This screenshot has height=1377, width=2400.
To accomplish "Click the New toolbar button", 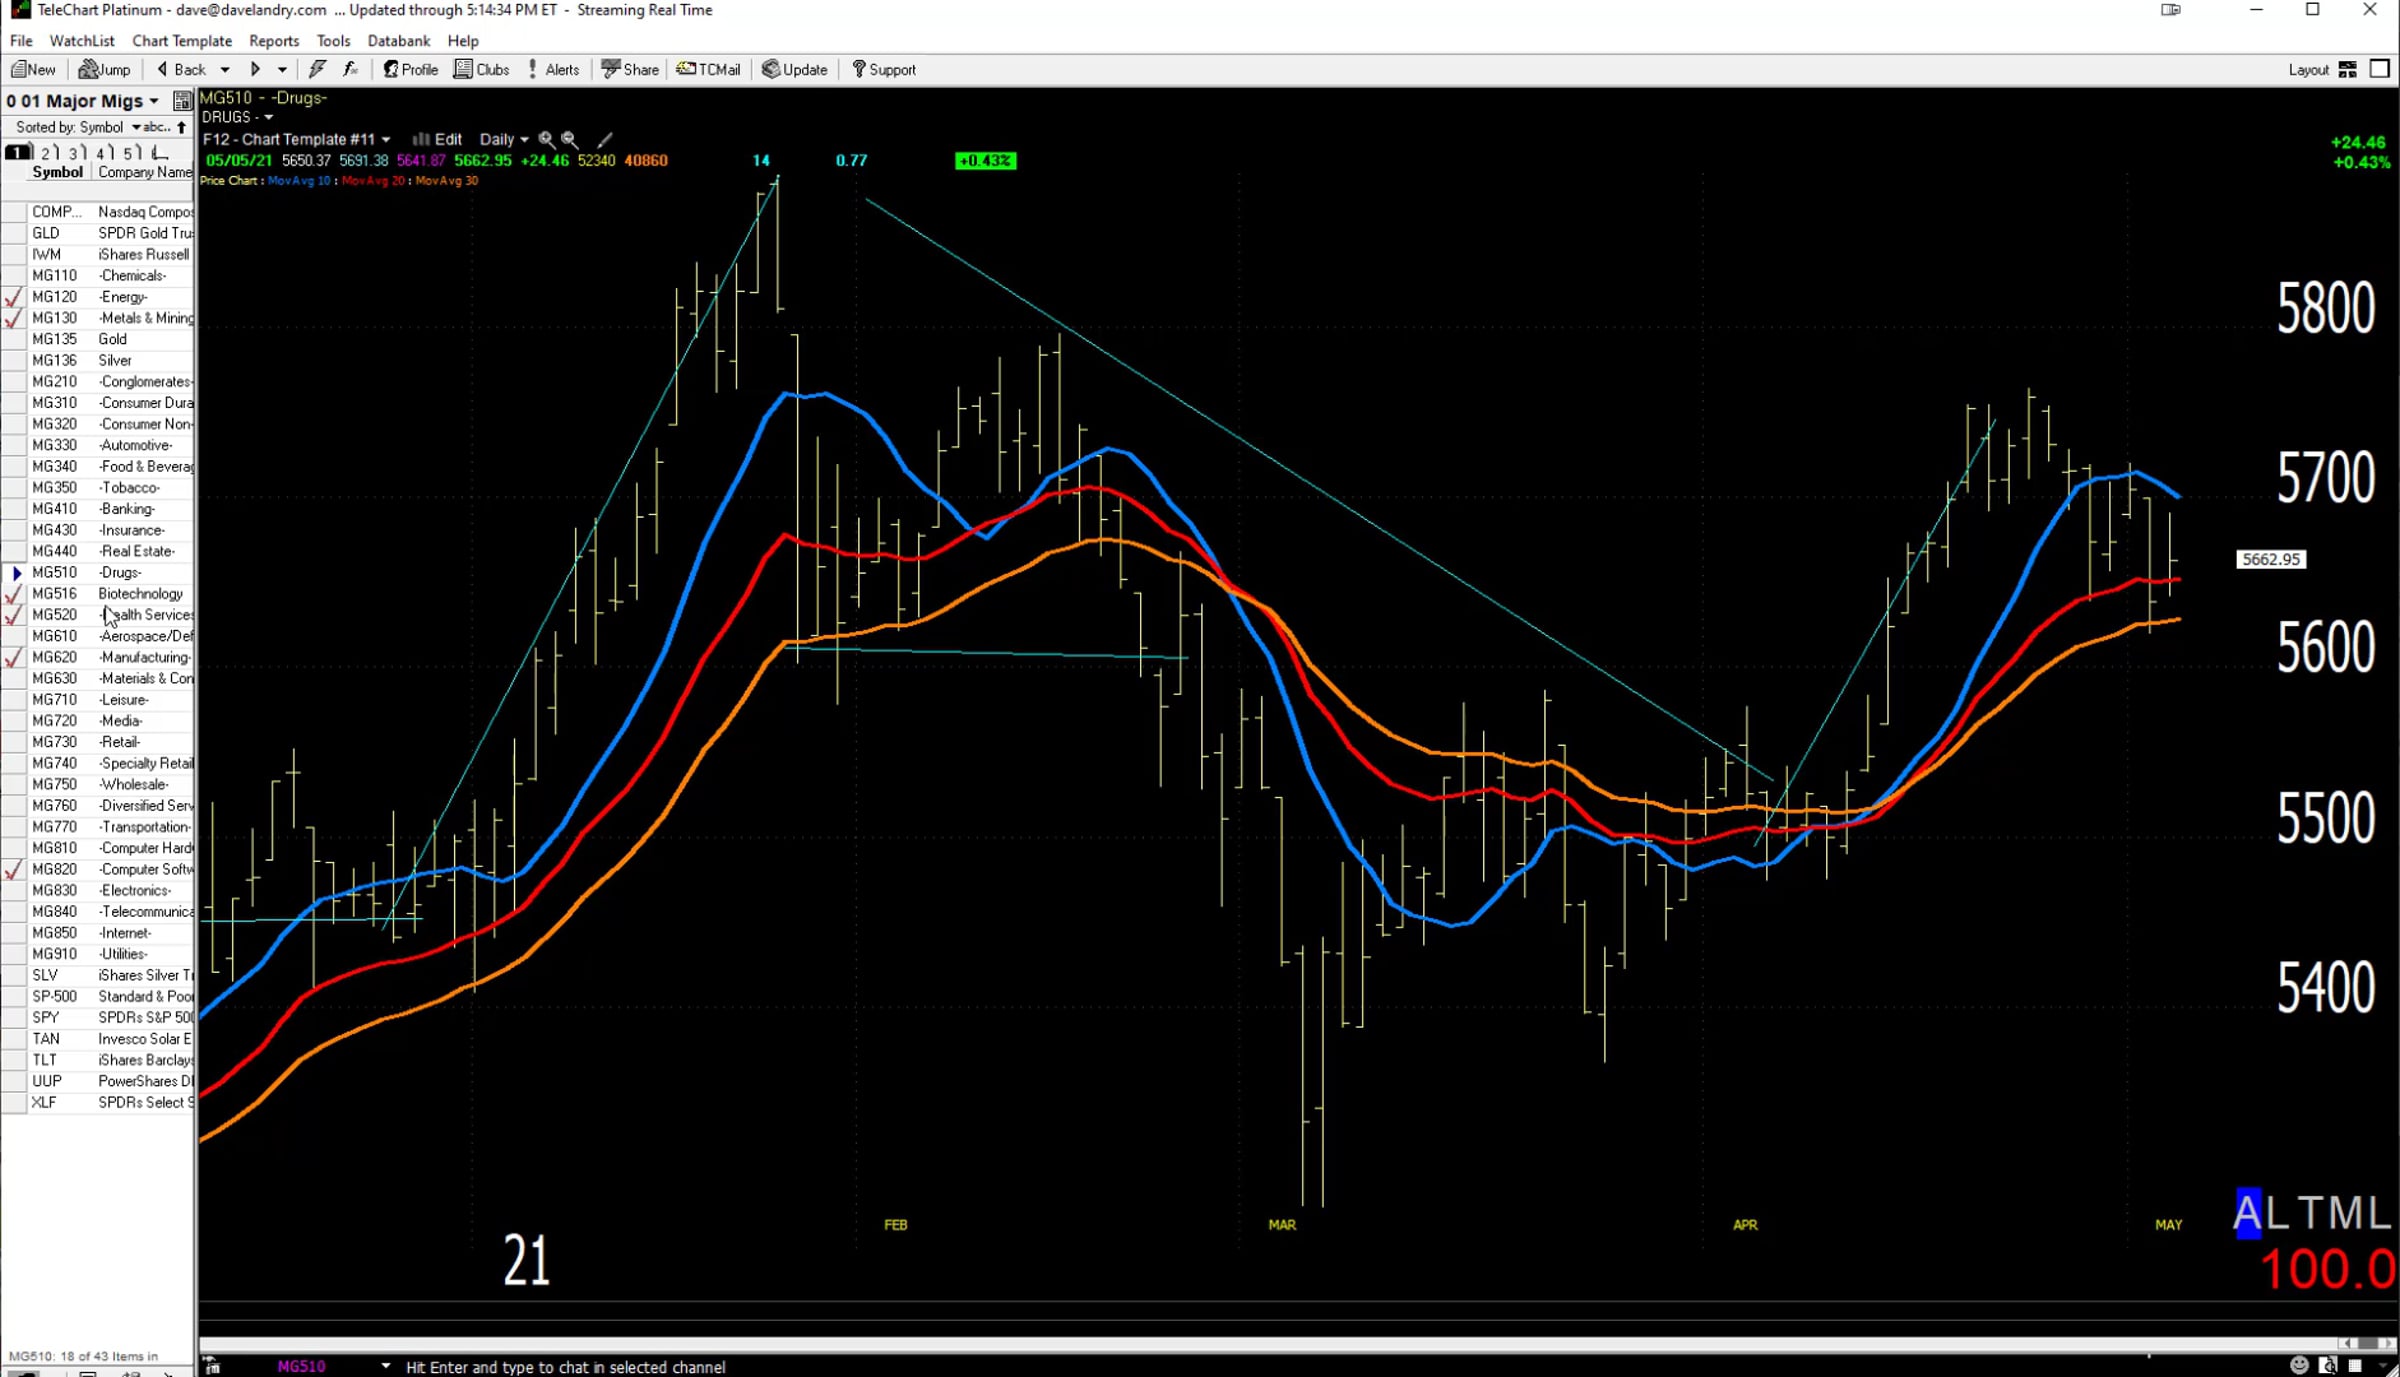I will 33,69.
